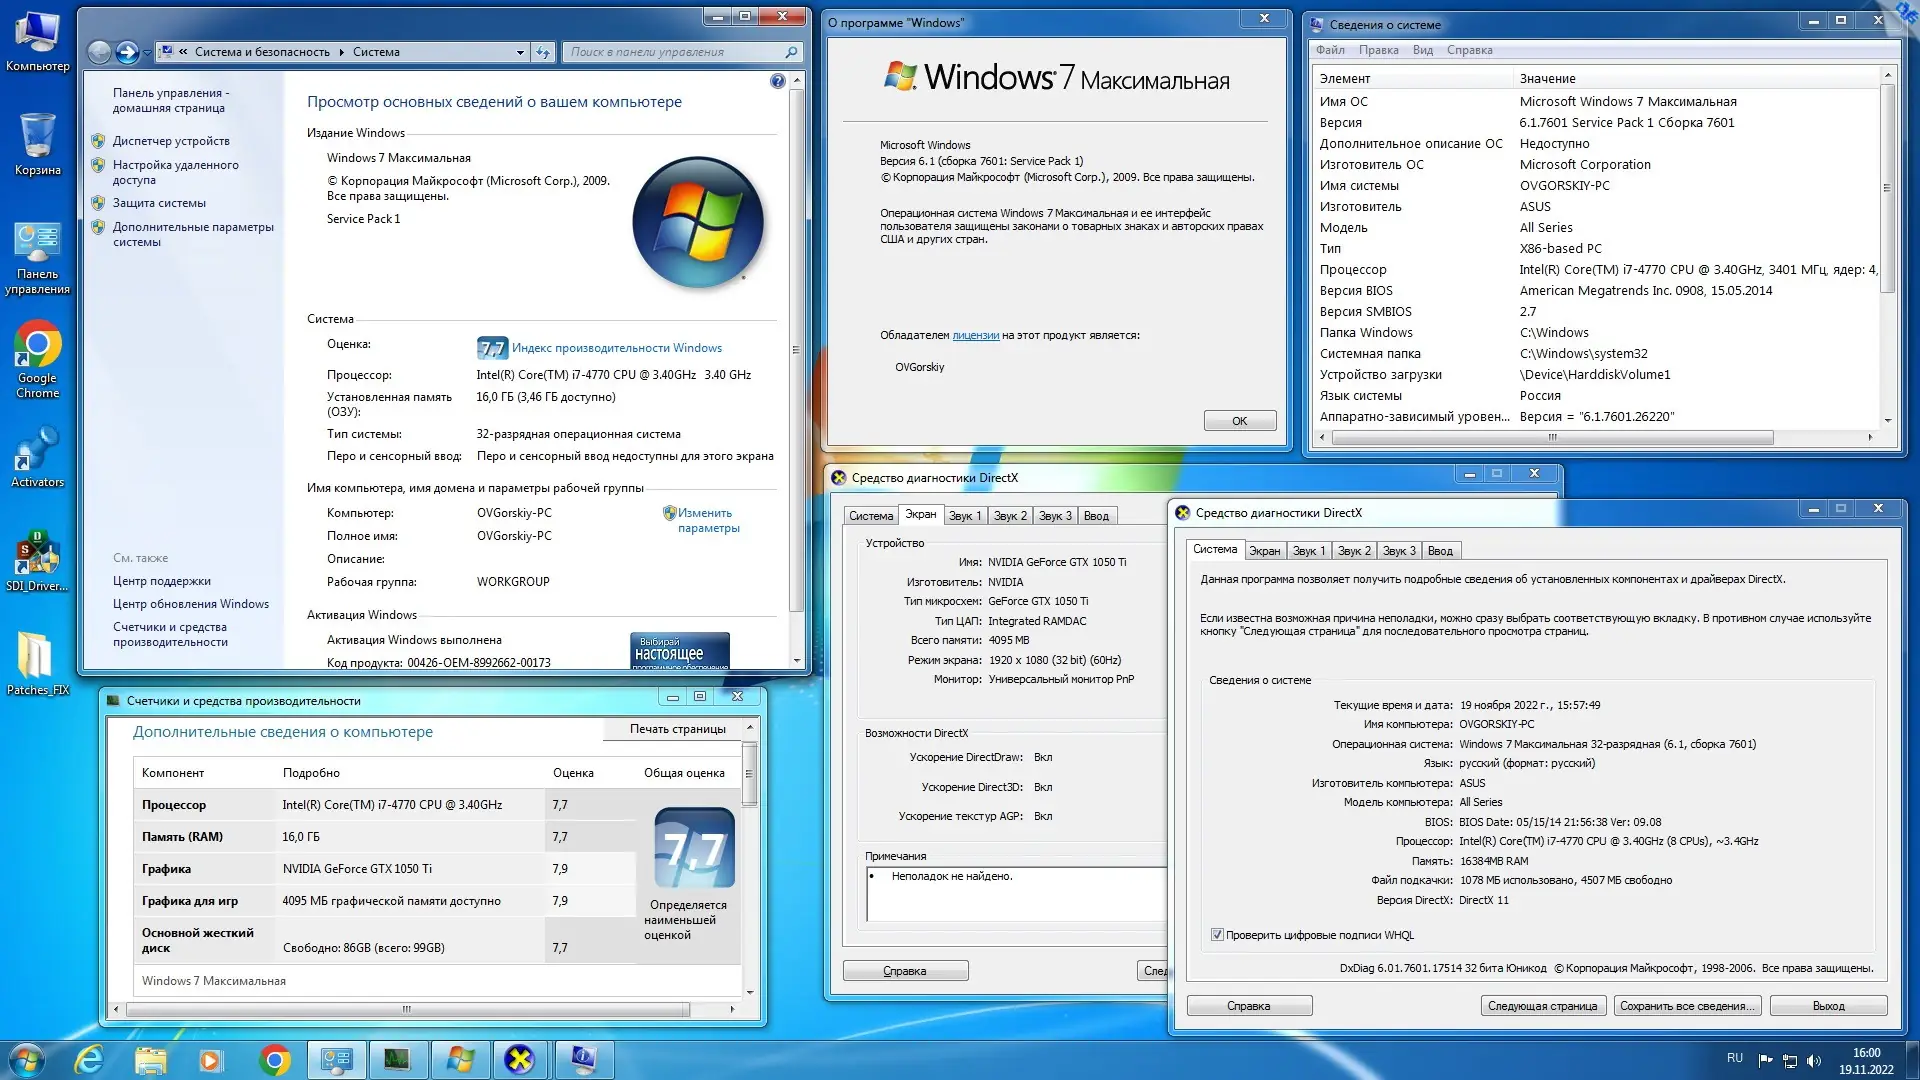The image size is (1920, 1080).
Task: Click the лицензии license link
Action: 975,335
